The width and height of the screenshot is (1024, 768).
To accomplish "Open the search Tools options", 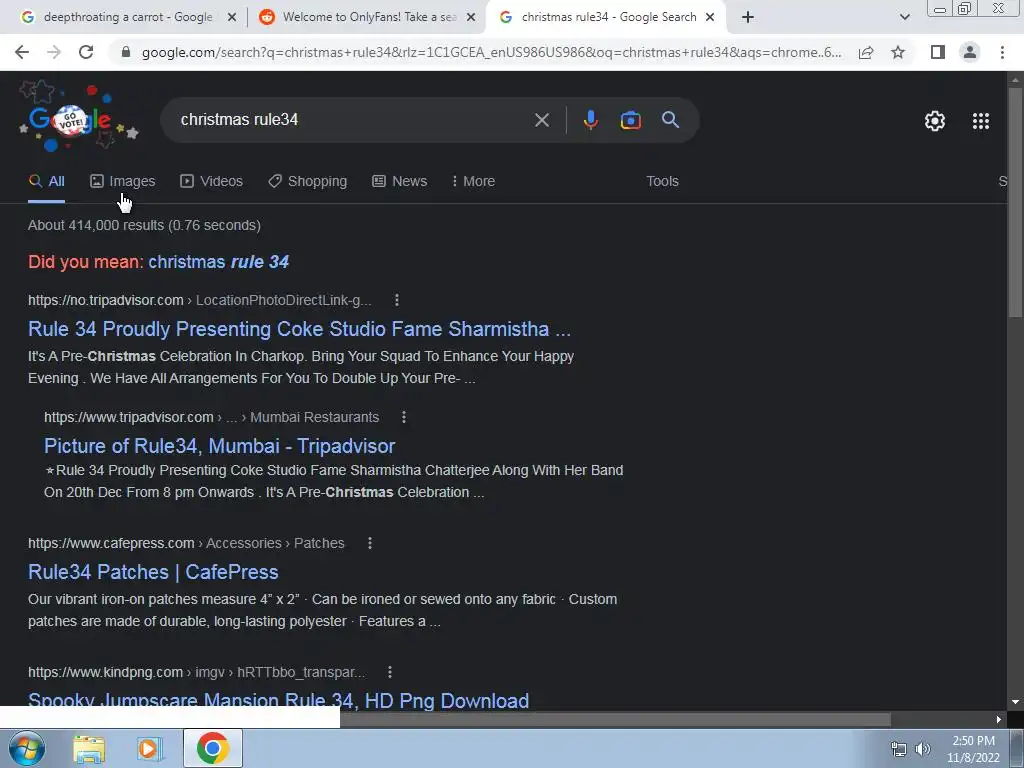I will click(662, 182).
